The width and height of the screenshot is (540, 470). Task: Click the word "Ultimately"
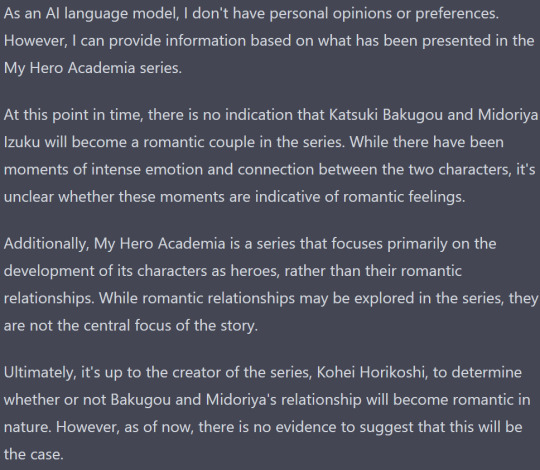40,373
